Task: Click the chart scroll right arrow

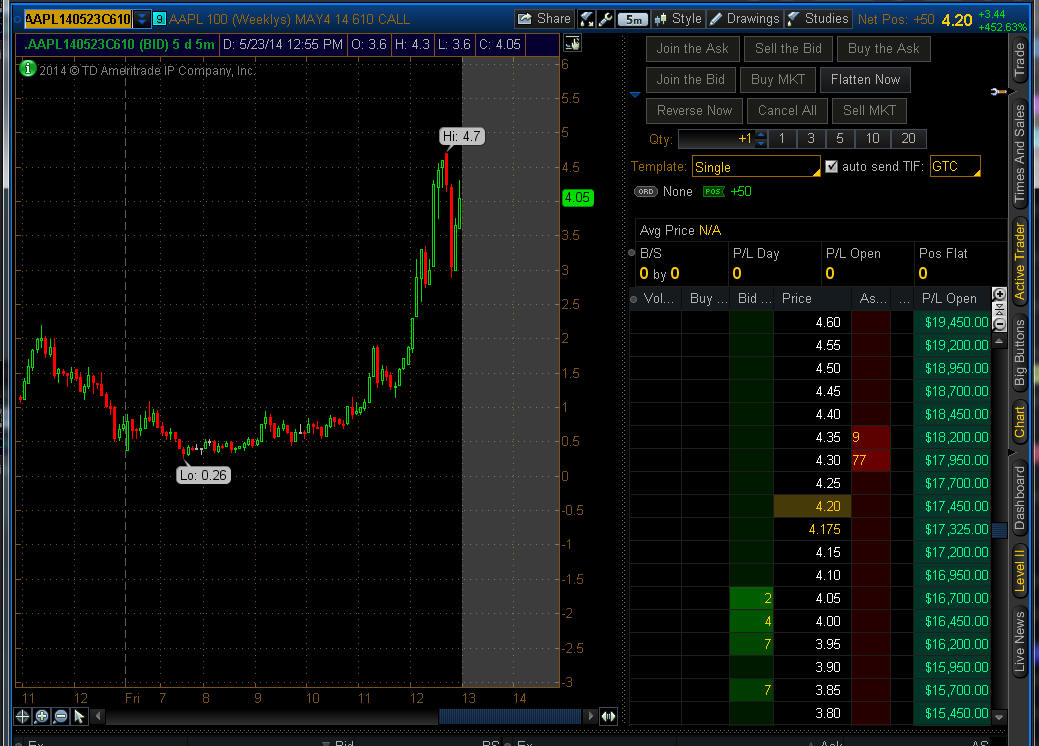Action: click(x=590, y=716)
